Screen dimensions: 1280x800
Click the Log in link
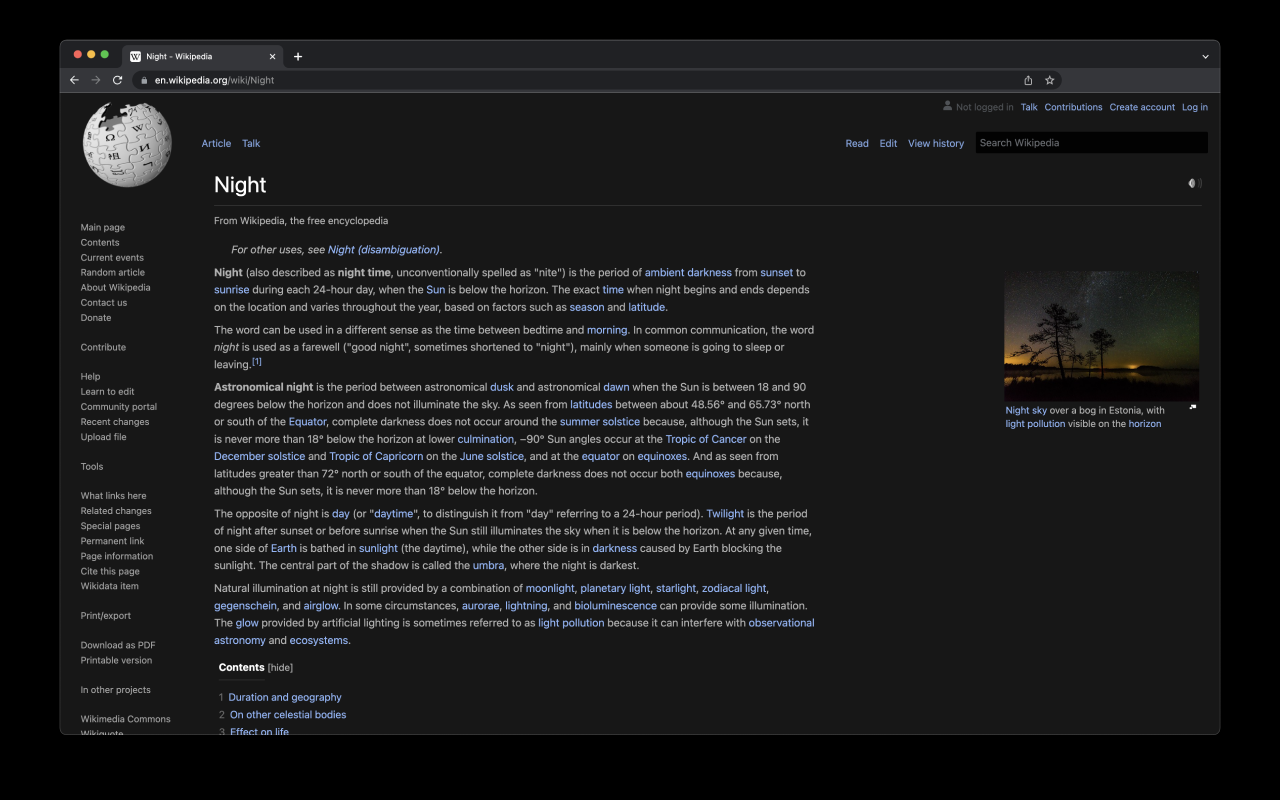[1195, 107]
